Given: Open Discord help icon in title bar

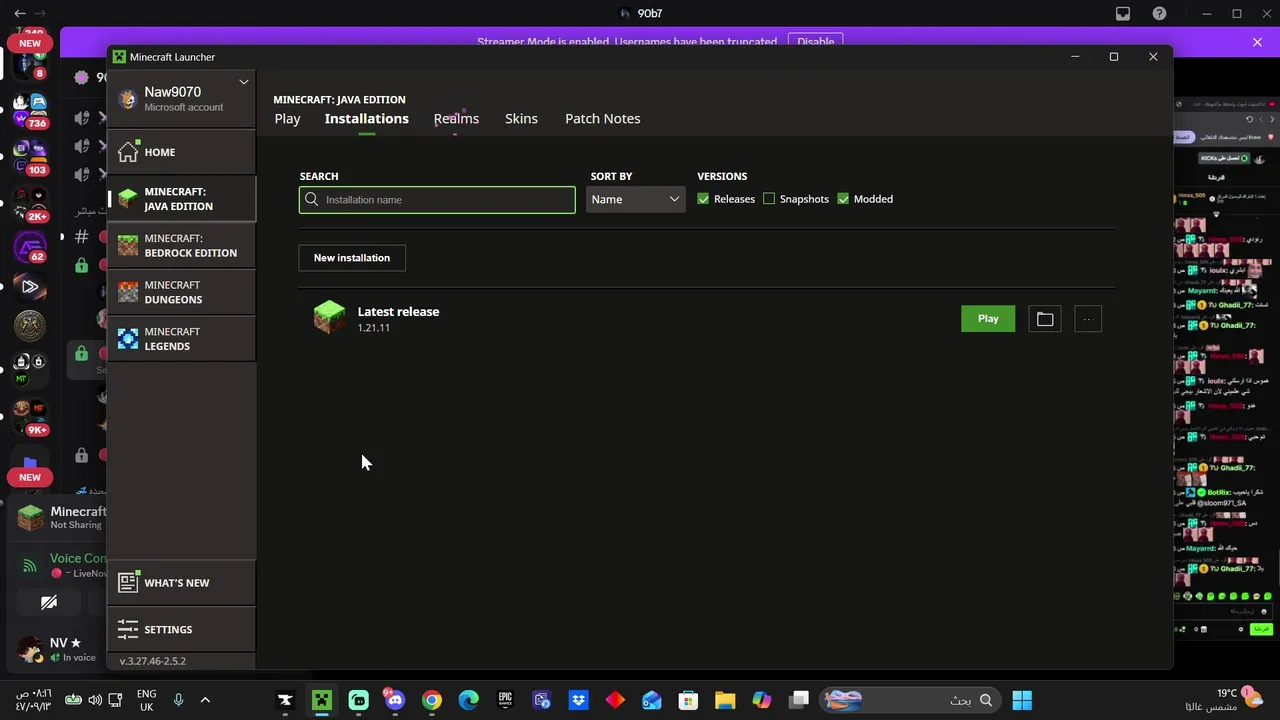Looking at the screenshot, I should (1159, 14).
